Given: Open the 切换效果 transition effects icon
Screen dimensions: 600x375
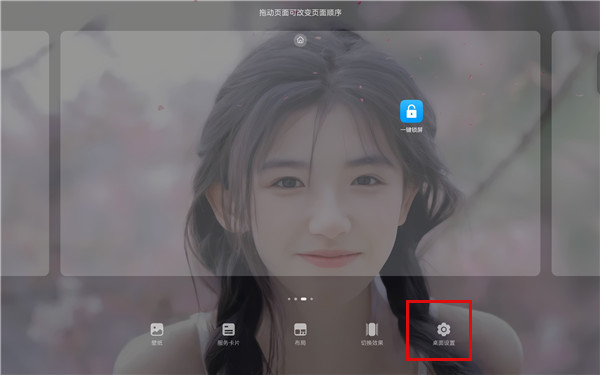Looking at the screenshot, I should 372,329.
